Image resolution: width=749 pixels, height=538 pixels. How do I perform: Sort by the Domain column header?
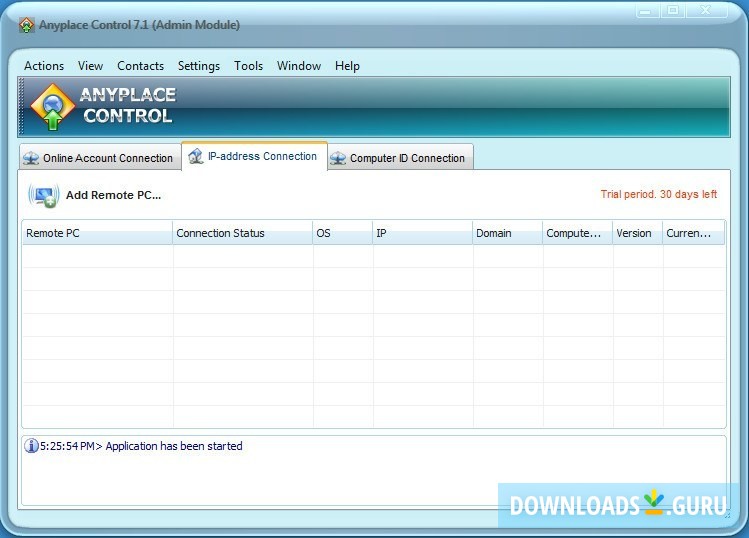507,233
